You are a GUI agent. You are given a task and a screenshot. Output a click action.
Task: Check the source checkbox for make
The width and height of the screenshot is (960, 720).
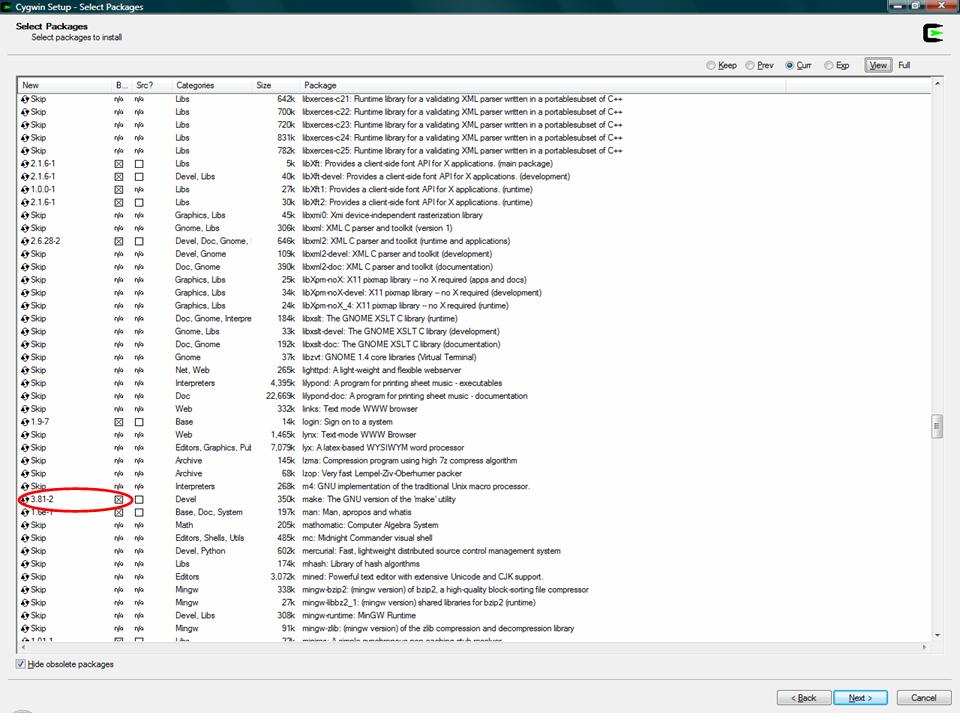(x=139, y=499)
